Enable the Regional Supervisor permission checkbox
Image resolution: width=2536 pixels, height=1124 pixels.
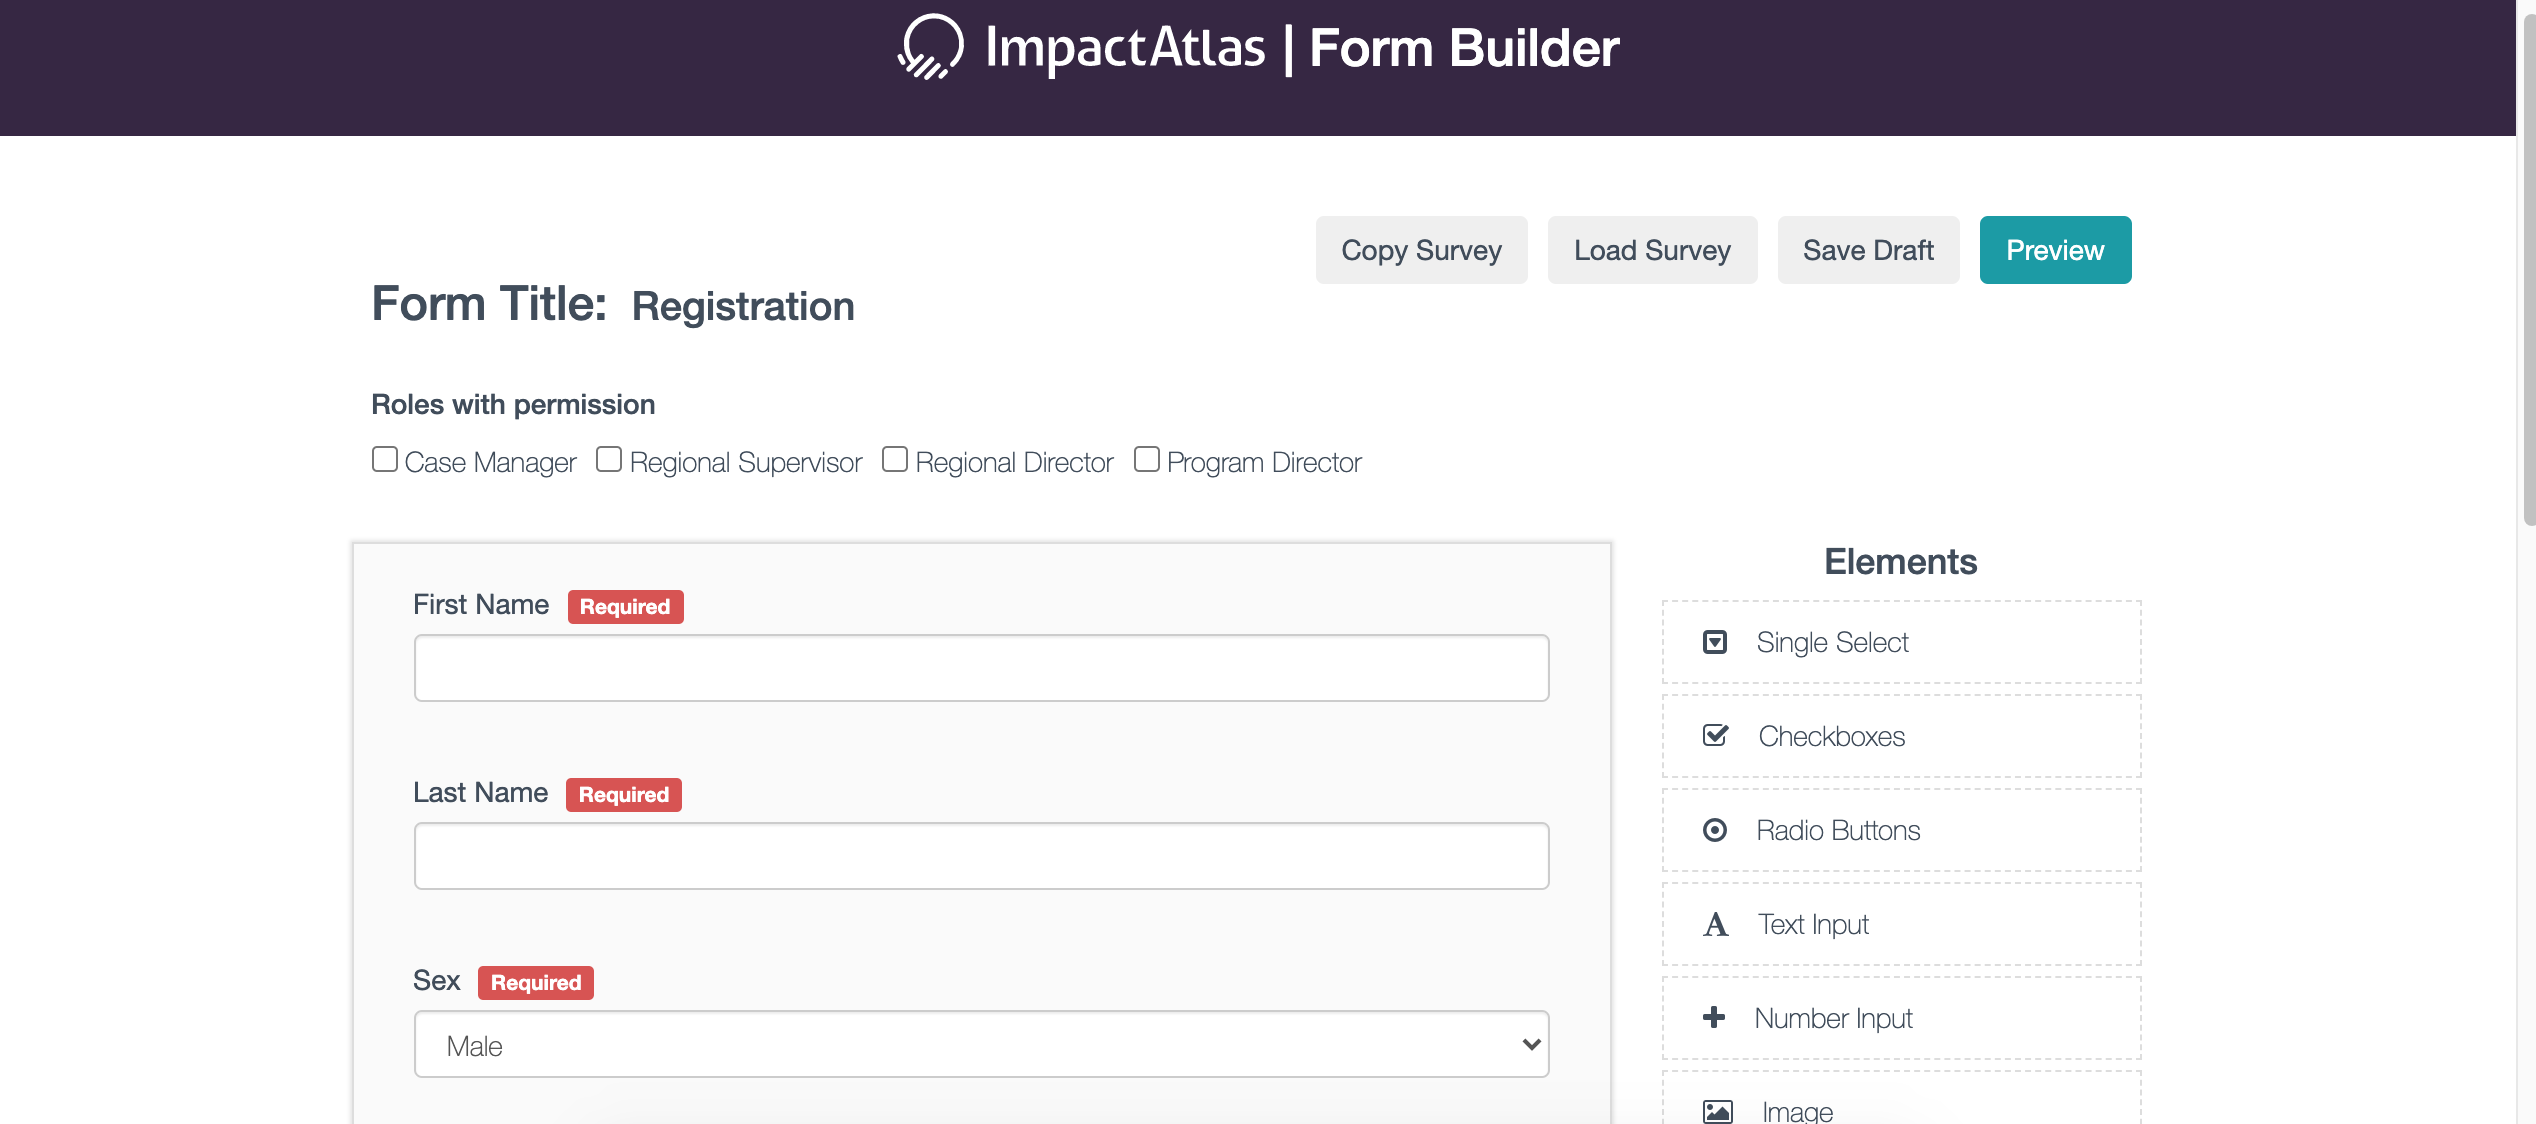(x=609, y=460)
